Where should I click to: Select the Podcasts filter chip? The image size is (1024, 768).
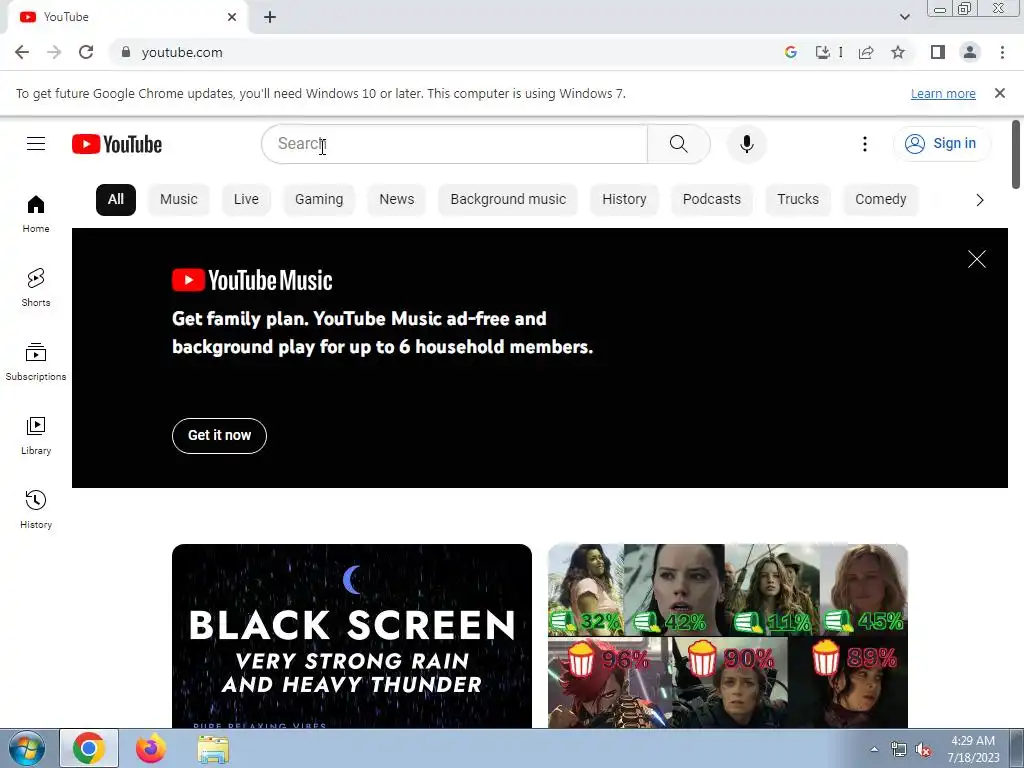(x=712, y=199)
